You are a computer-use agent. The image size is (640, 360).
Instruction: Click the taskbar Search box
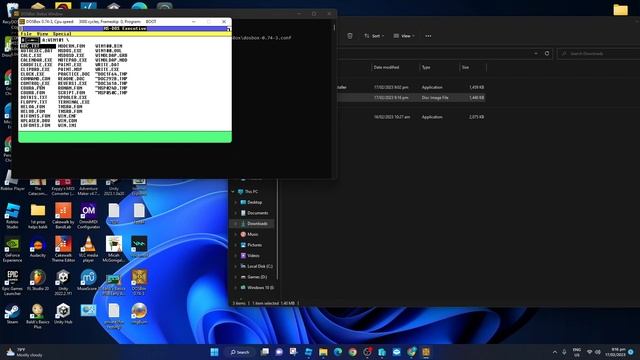[x=240, y=352]
